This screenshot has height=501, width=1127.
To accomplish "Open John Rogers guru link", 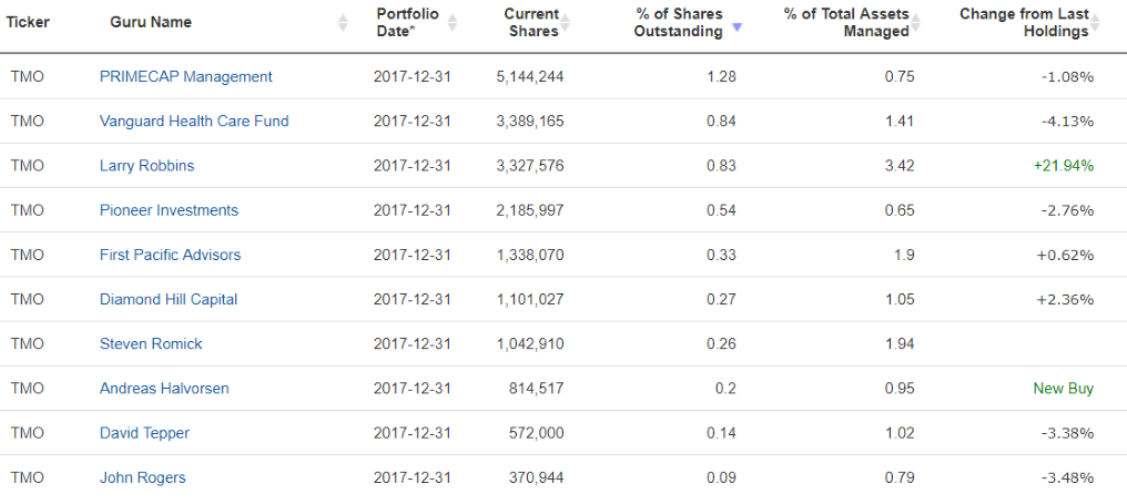I will 142,477.
